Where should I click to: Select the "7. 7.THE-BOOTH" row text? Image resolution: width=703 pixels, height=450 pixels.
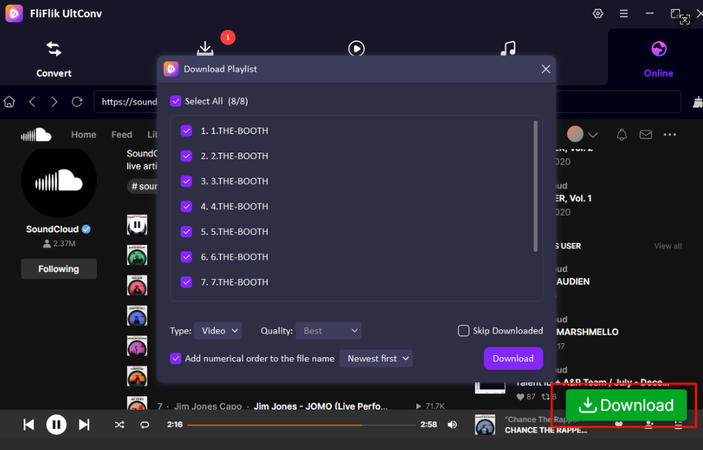tap(234, 282)
